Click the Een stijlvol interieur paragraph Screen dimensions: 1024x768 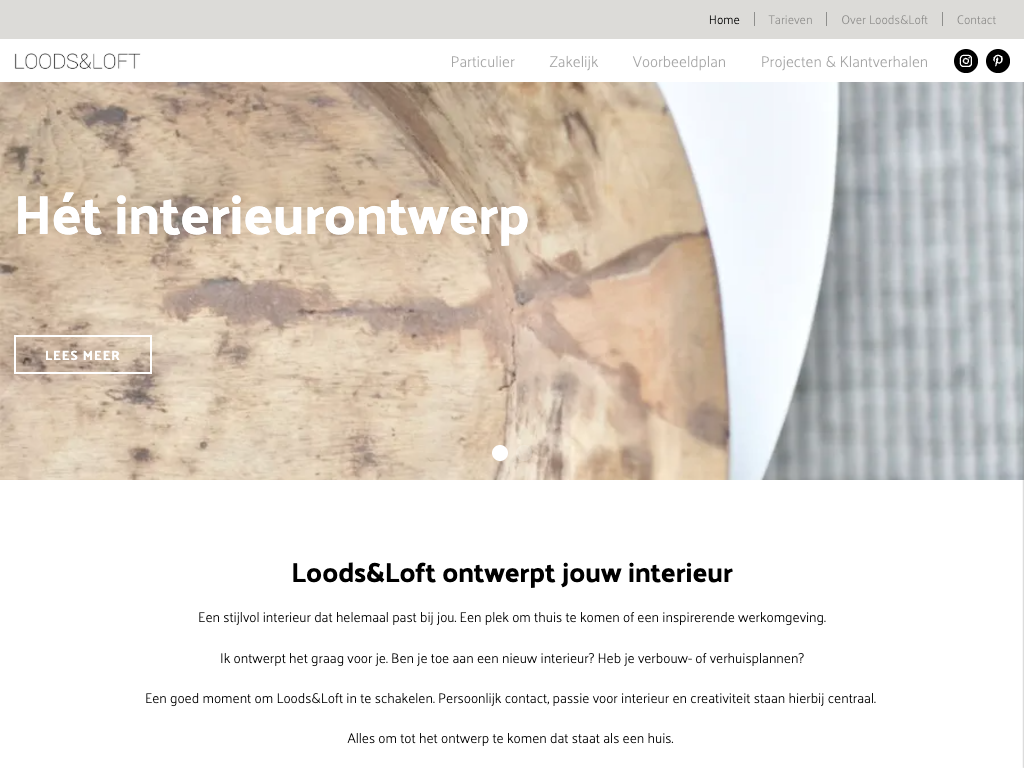point(512,618)
